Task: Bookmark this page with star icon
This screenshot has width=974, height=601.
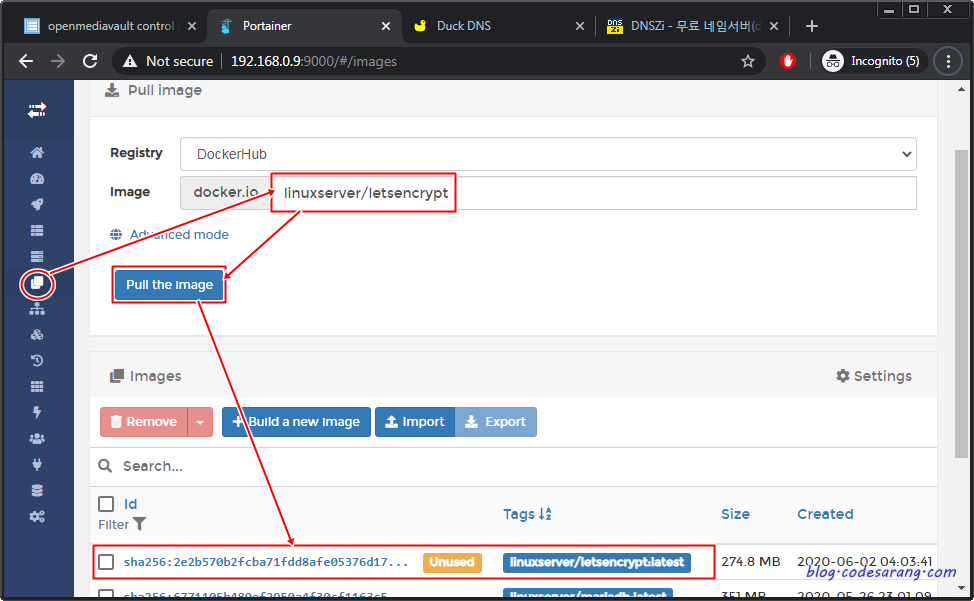Action: [x=748, y=61]
